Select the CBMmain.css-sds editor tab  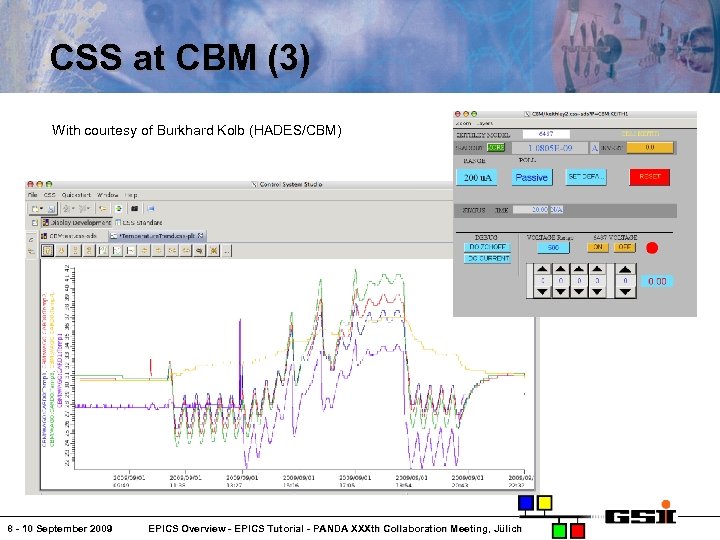[x=68, y=236]
